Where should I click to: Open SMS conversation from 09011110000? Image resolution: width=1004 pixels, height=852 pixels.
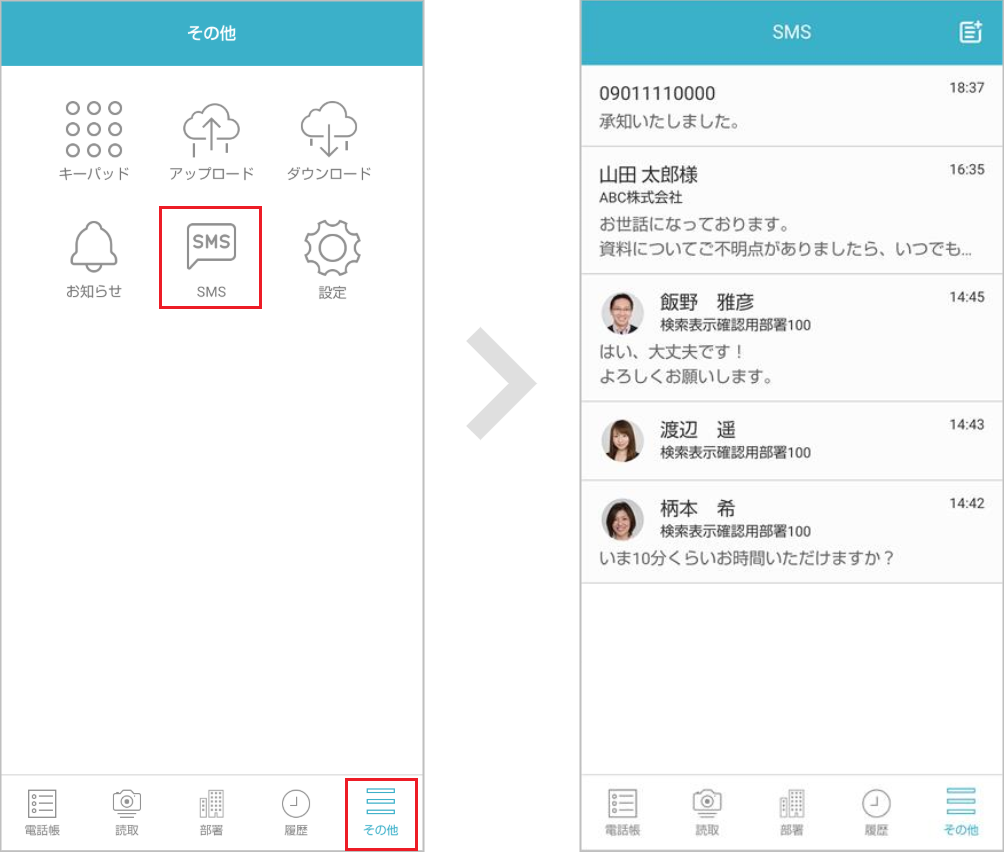(x=792, y=106)
